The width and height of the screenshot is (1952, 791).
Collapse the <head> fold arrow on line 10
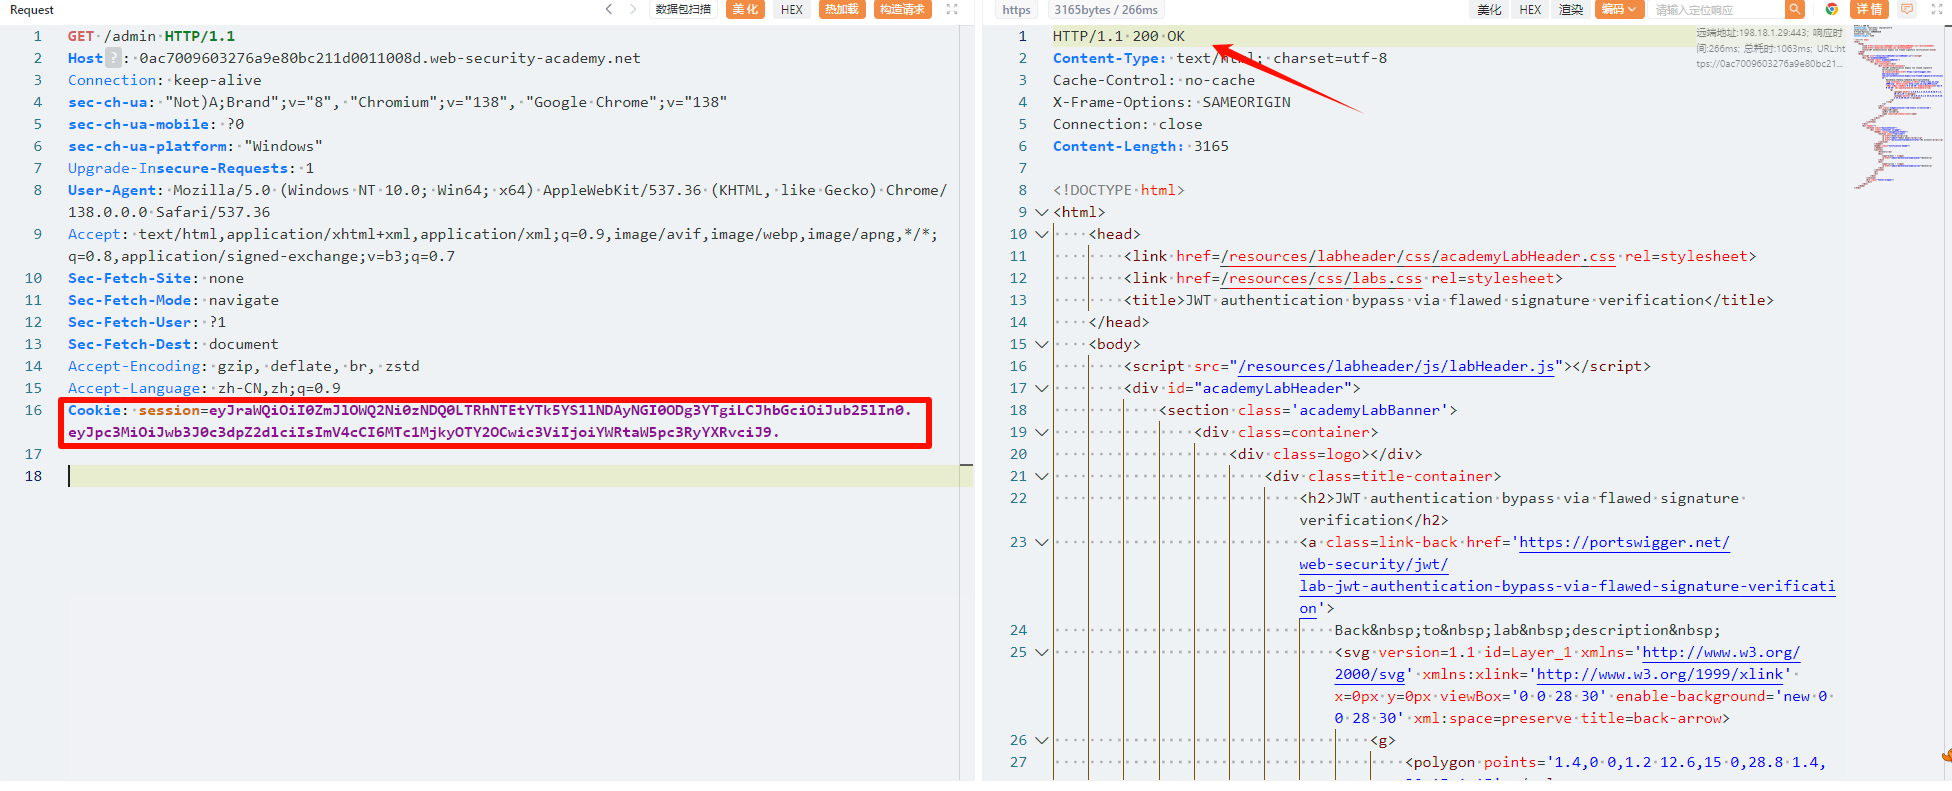click(1041, 234)
